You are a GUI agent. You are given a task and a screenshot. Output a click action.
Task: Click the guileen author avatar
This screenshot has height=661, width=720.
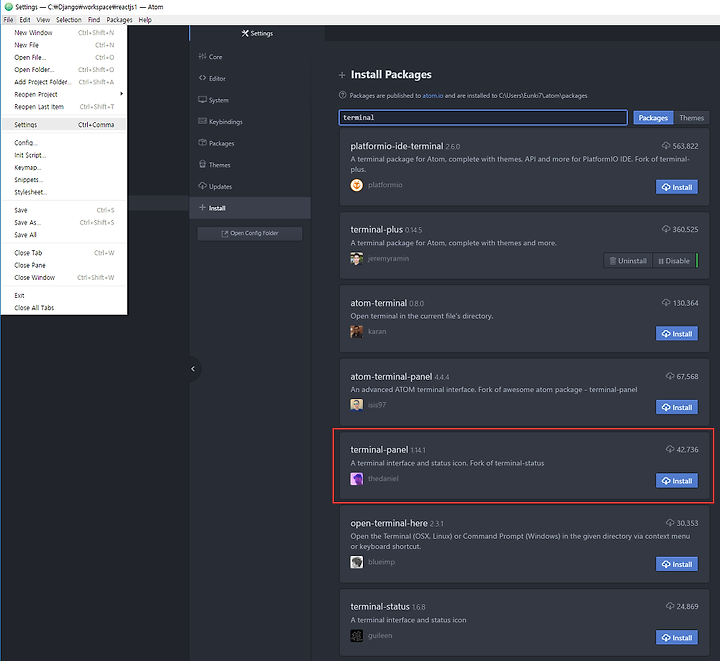[357, 635]
